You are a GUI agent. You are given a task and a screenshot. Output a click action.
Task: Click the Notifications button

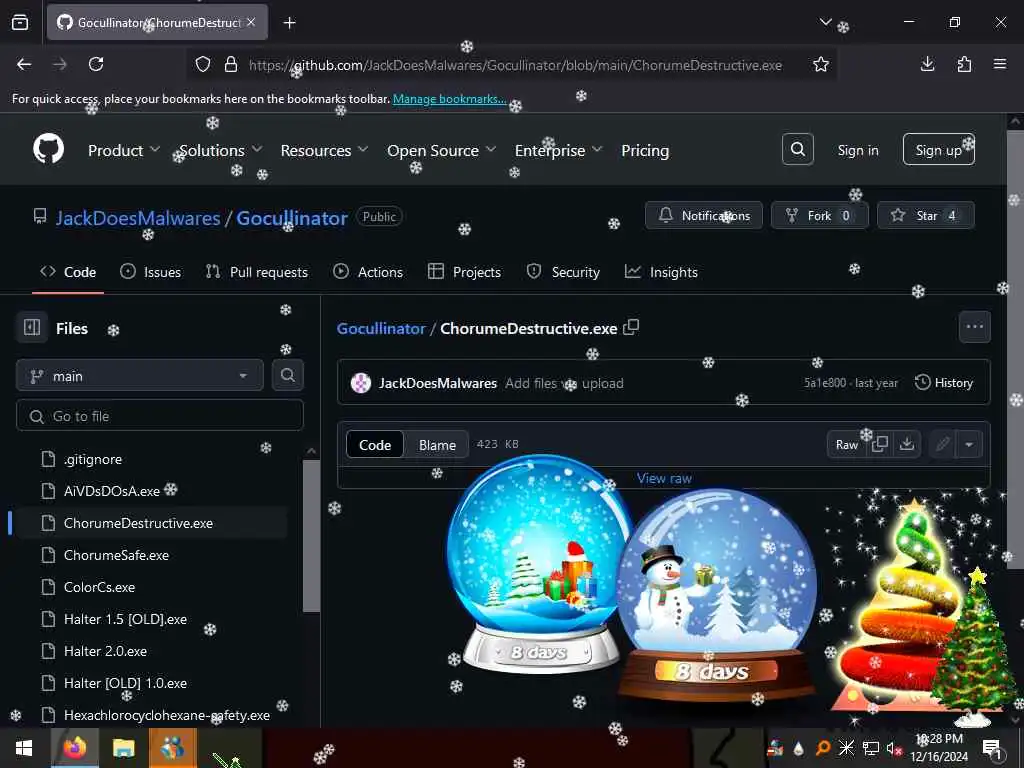[x=703, y=215]
